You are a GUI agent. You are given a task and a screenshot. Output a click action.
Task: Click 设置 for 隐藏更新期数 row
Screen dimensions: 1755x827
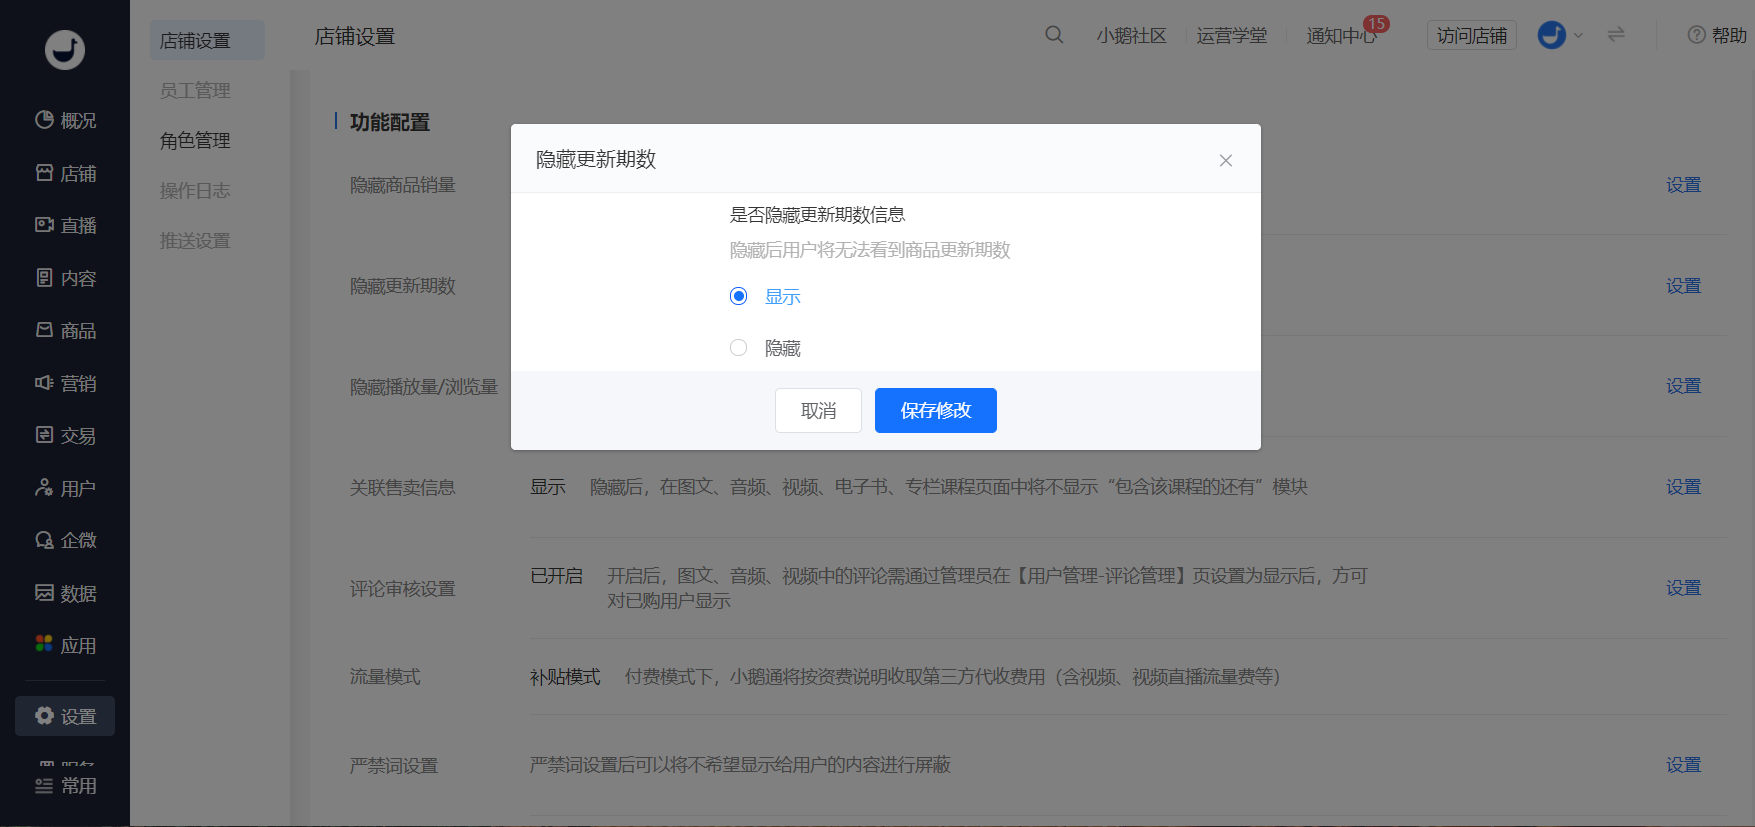point(1683,286)
